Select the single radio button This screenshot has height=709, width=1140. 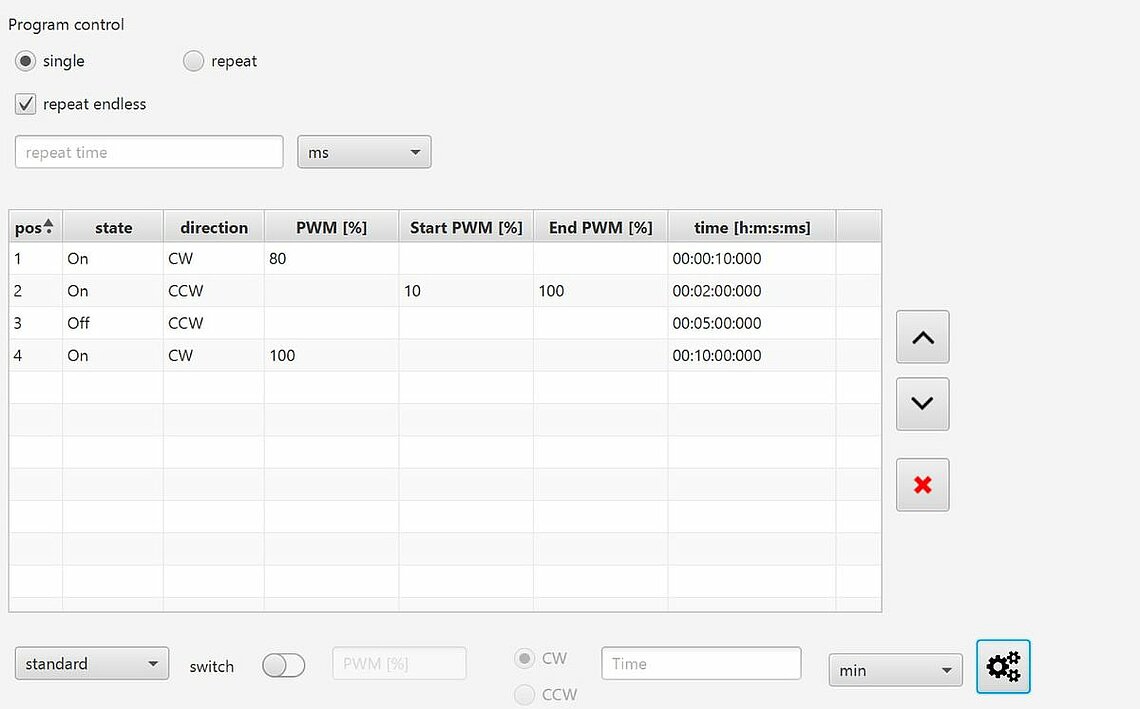26,62
